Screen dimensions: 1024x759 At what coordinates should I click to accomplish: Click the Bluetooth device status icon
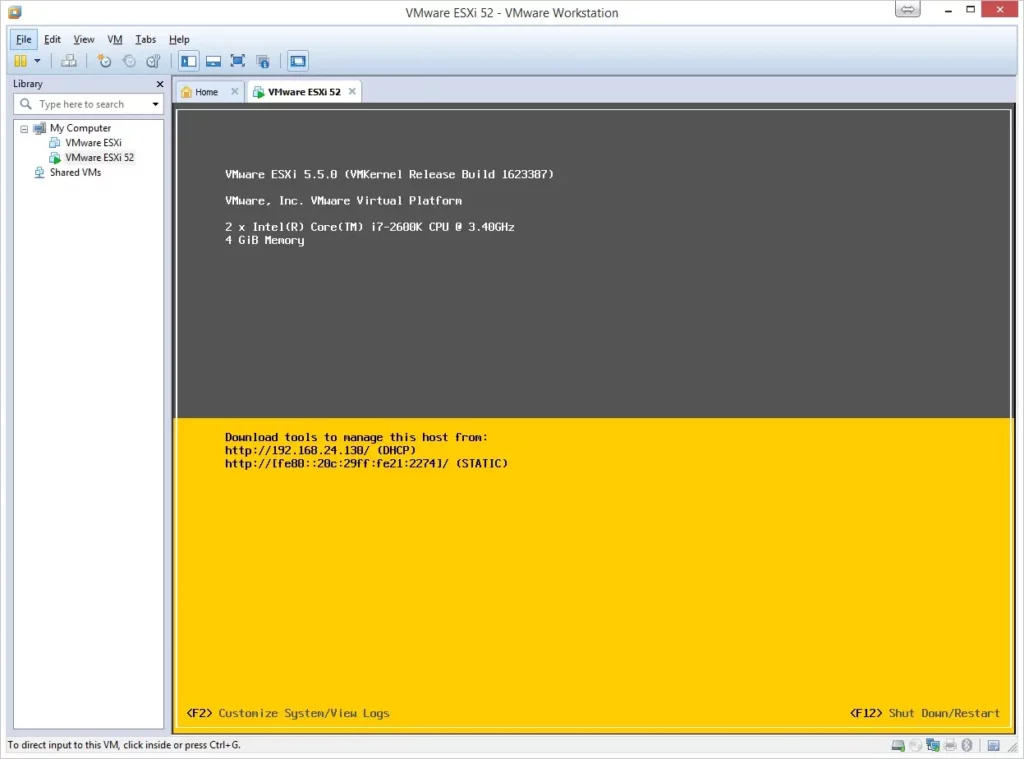tap(967, 745)
